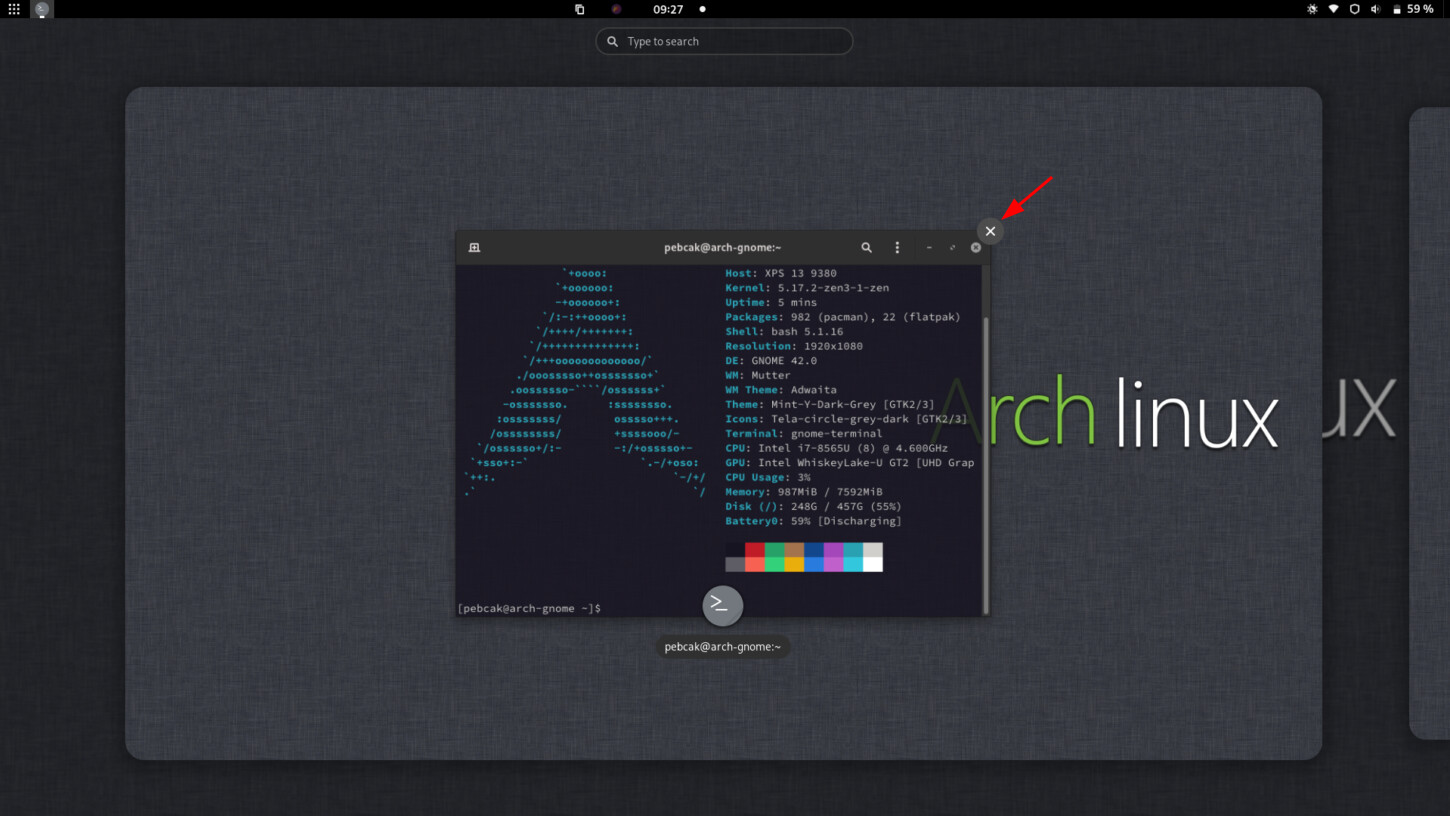The width and height of the screenshot is (1450, 817).
Task: Click the Icons: Tela-circle-grey-dark line
Action: [x=846, y=419]
